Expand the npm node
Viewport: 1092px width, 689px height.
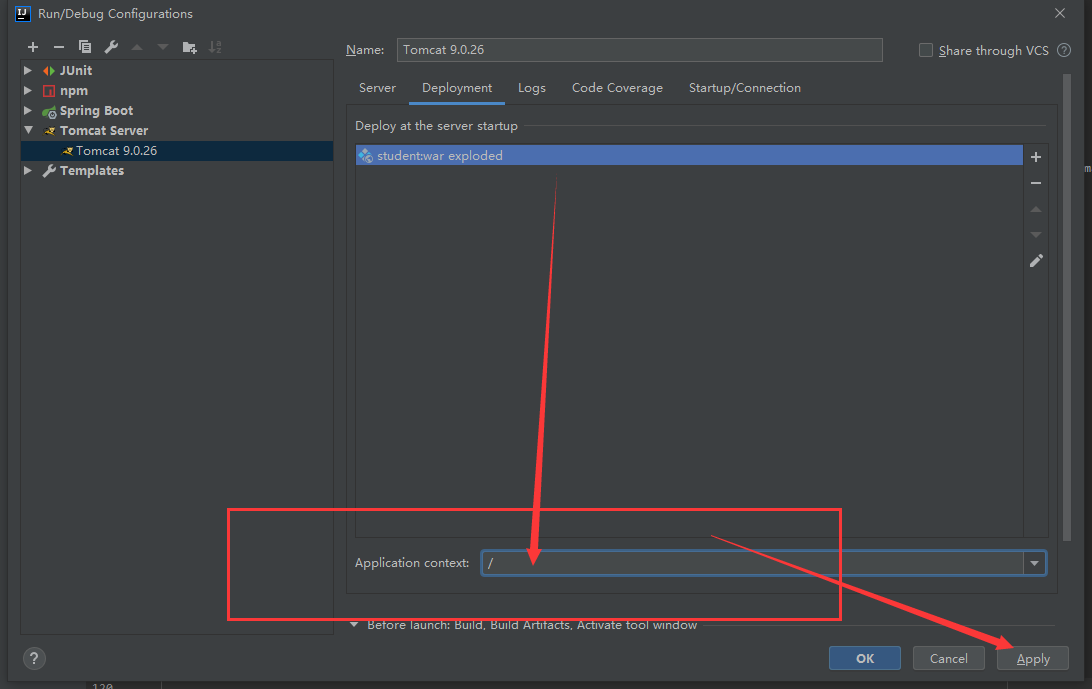[x=28, y=91]
